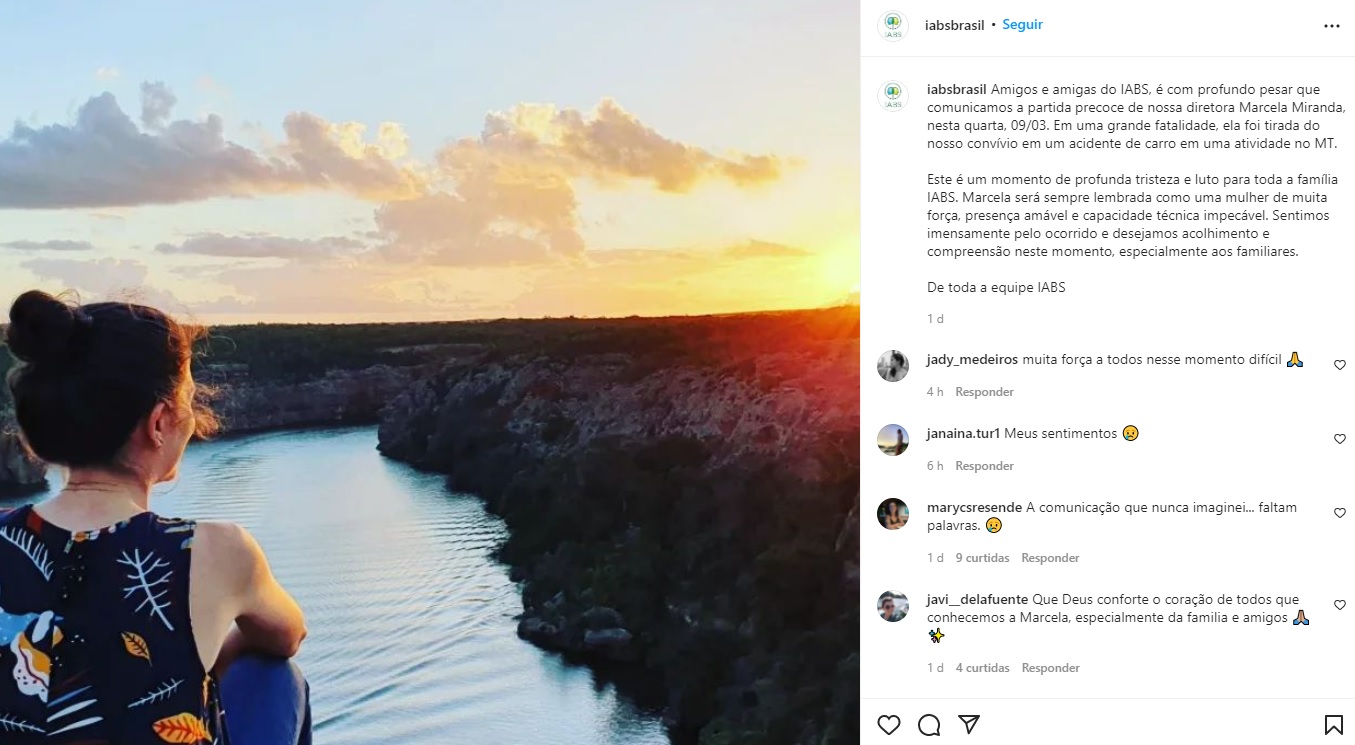
Task: Reply to janaina.tur1's comment
Action: click(x=984, y=466)
